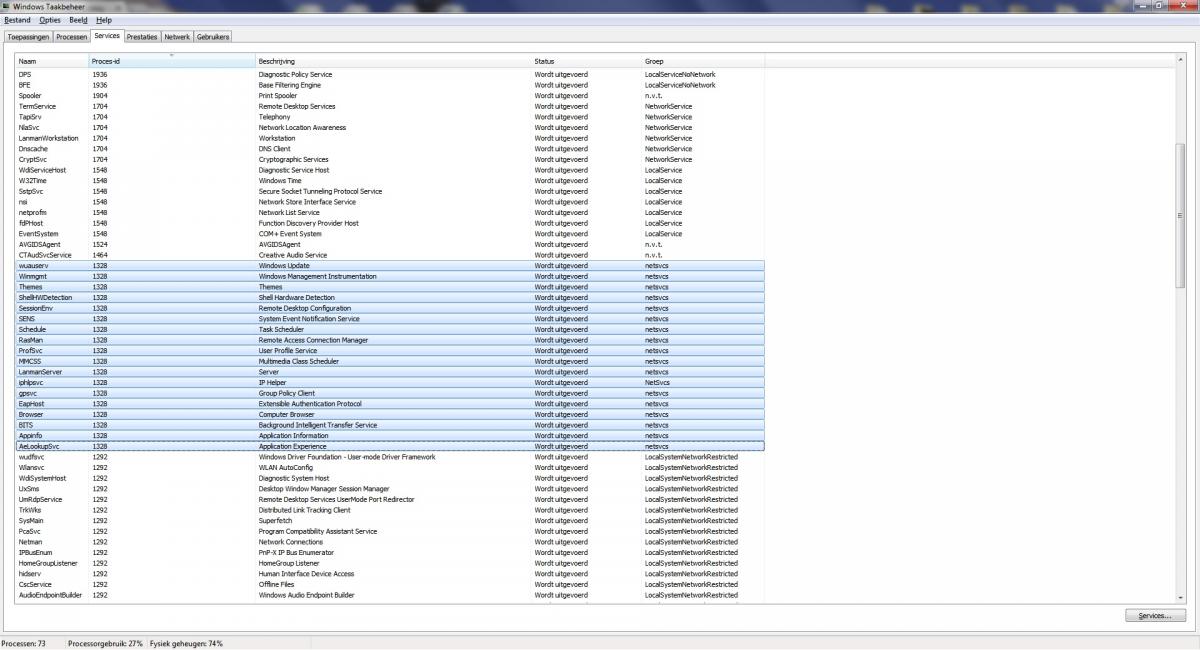Switch to the Gebruikers tab
This screenshot has width=1200, height=650.
point(213,37)
